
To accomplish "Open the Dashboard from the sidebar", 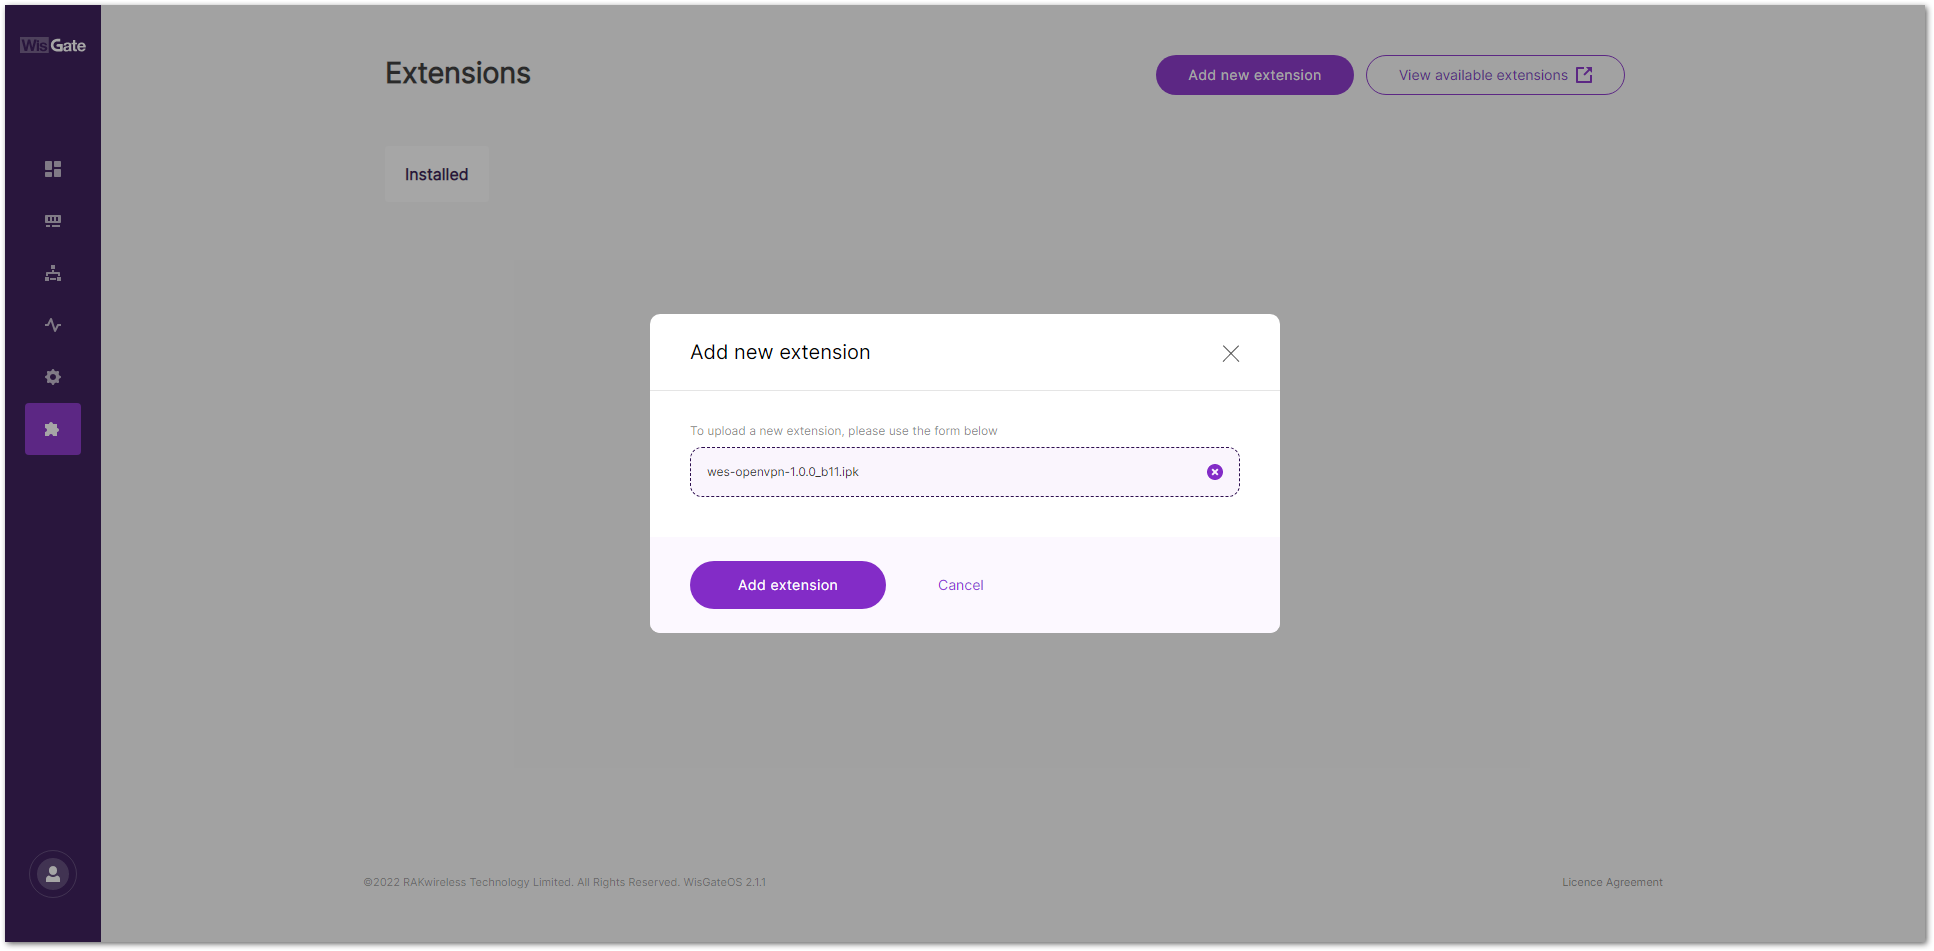I will click(53, 169).
